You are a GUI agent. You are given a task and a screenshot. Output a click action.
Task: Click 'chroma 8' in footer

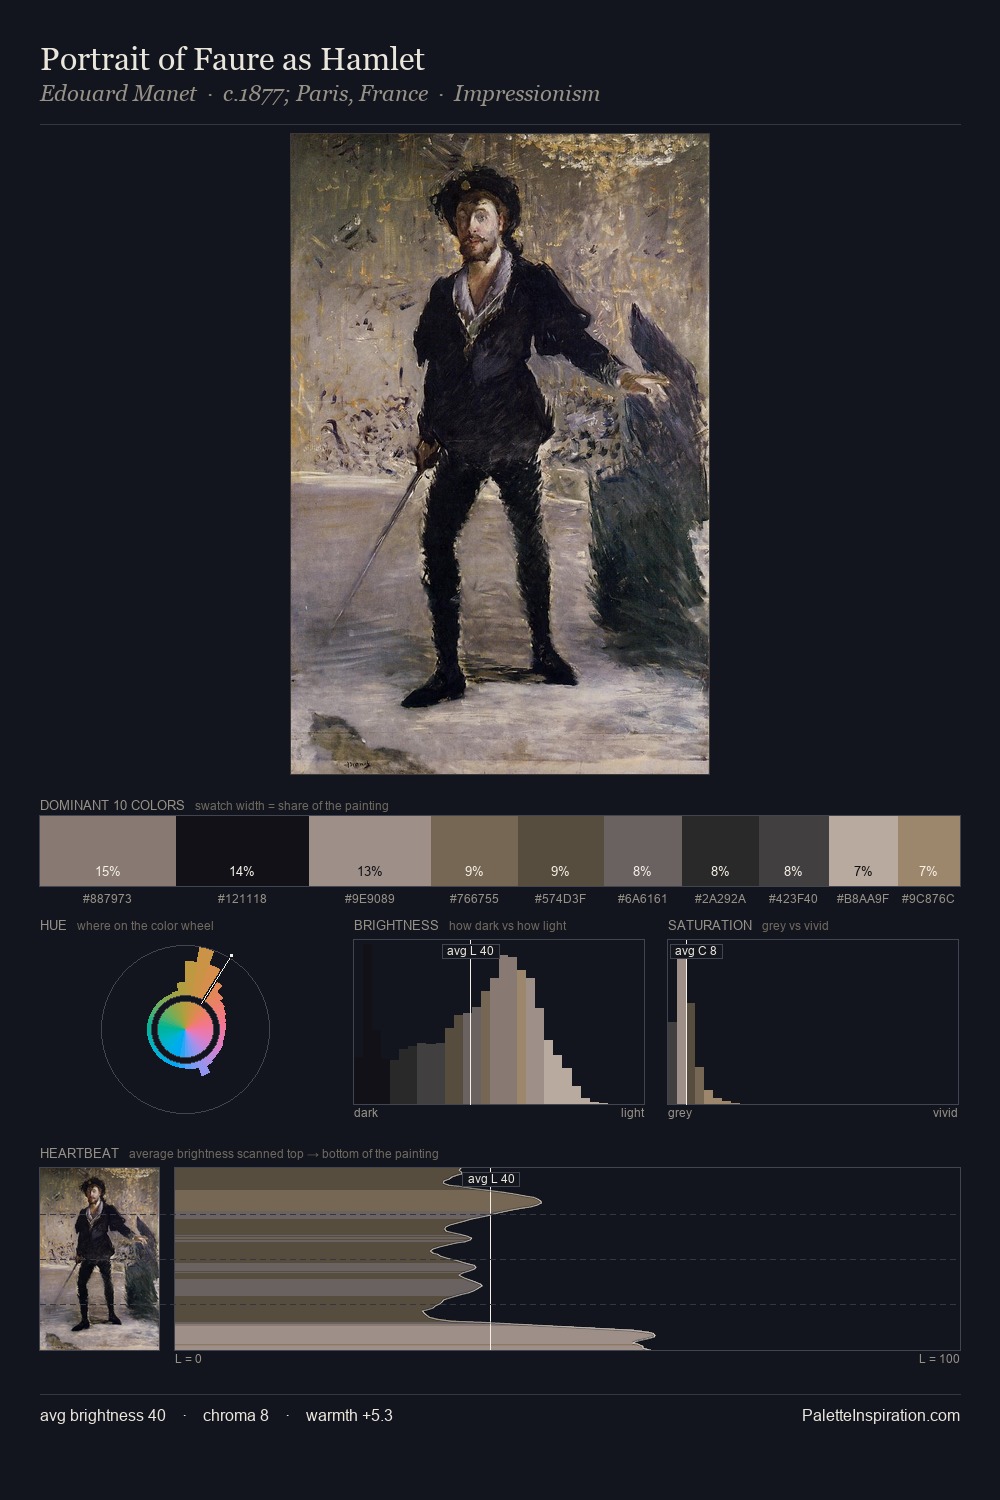(x=236, y=1415)
